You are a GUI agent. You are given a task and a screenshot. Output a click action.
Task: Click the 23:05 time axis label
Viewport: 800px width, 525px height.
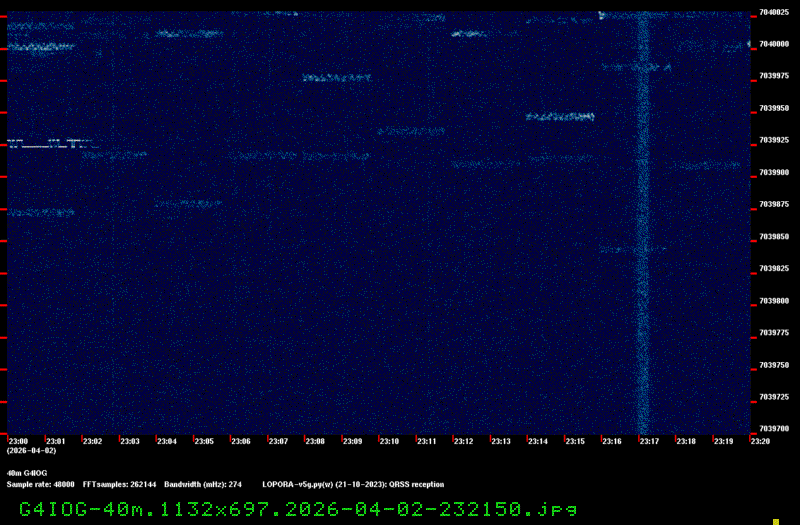[x=204, y=441]
